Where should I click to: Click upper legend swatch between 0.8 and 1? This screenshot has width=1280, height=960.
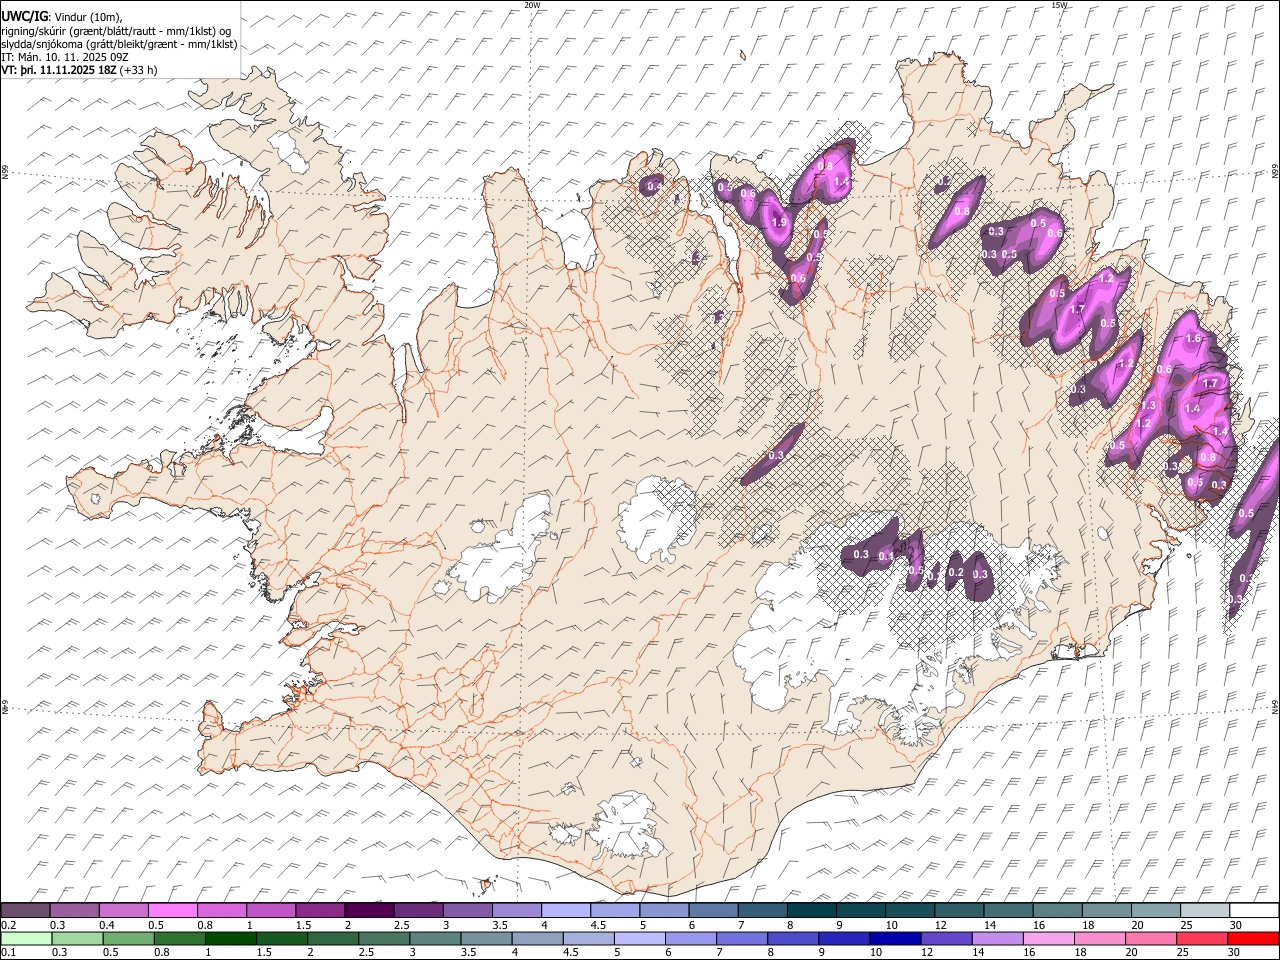click(x=221, y=910)
